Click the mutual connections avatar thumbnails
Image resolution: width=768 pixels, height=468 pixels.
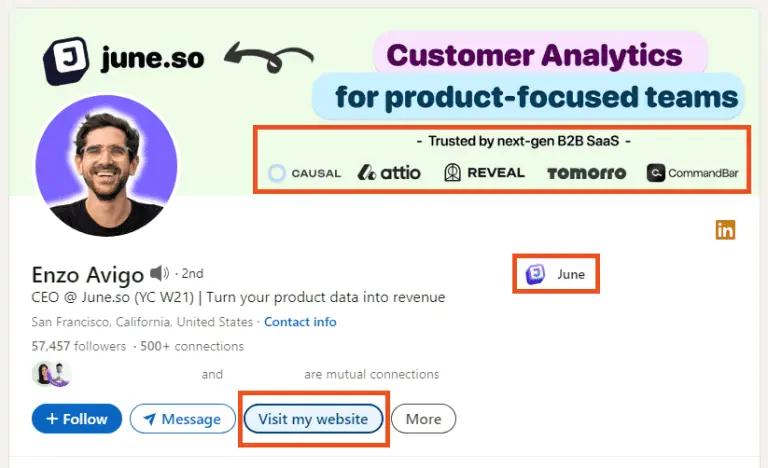coord(52,374)
